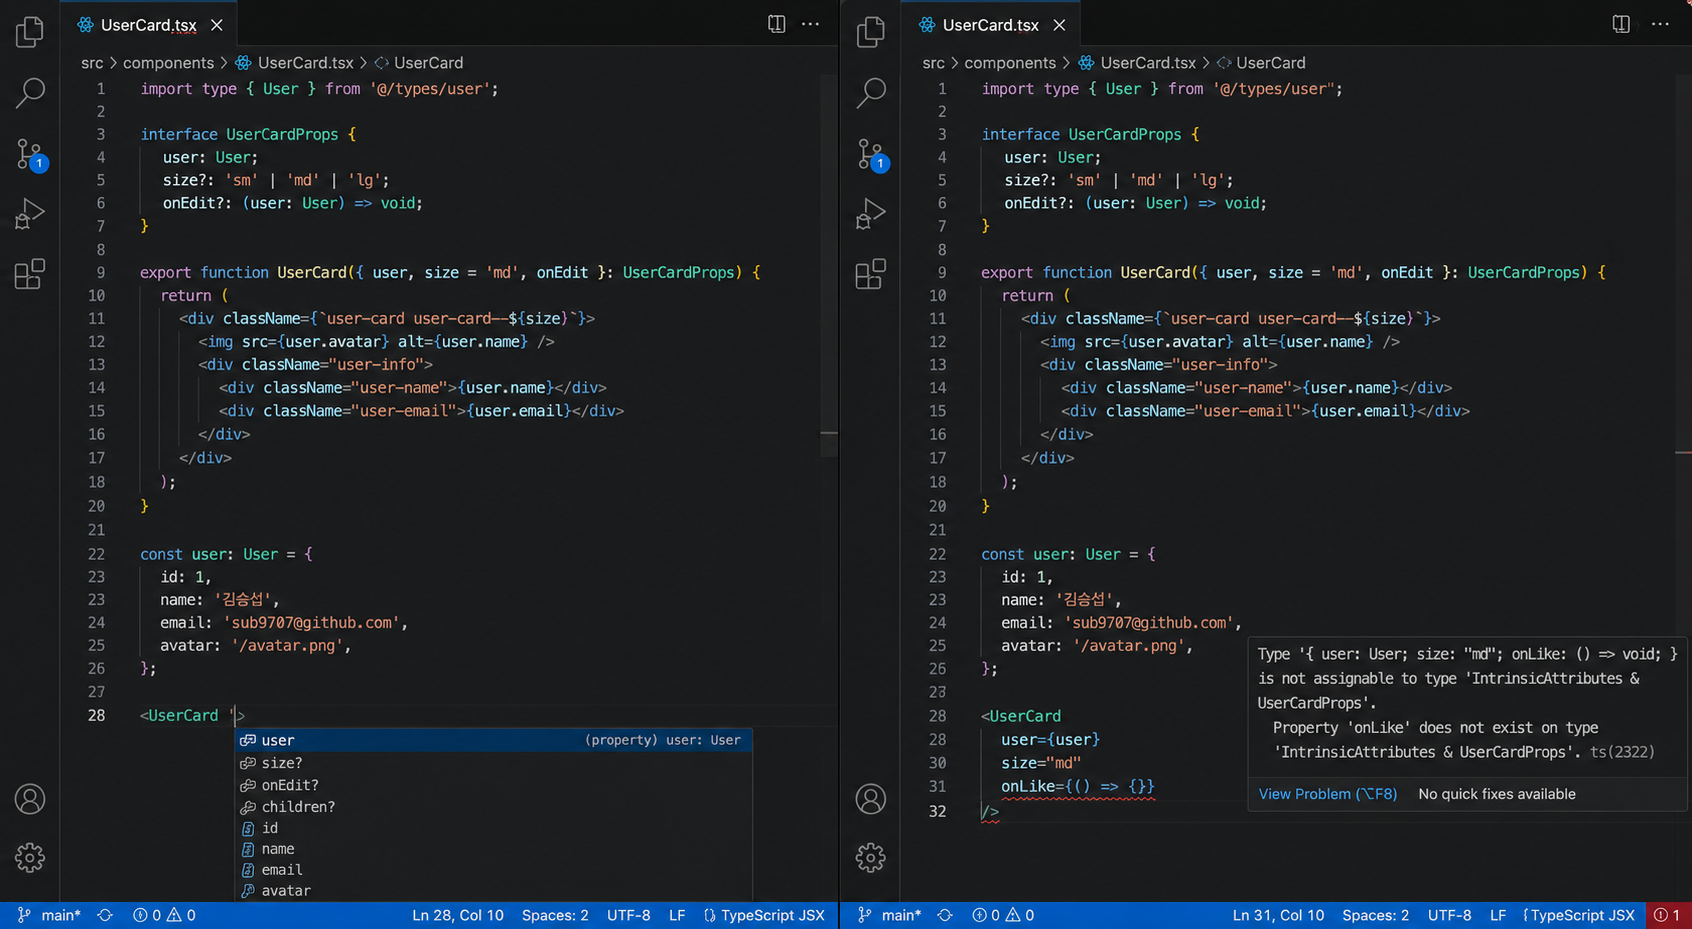Click UserCard.tsx breadcrumb in right window
This screenshot has width=1692, height=929.
tap(1137, 63)
